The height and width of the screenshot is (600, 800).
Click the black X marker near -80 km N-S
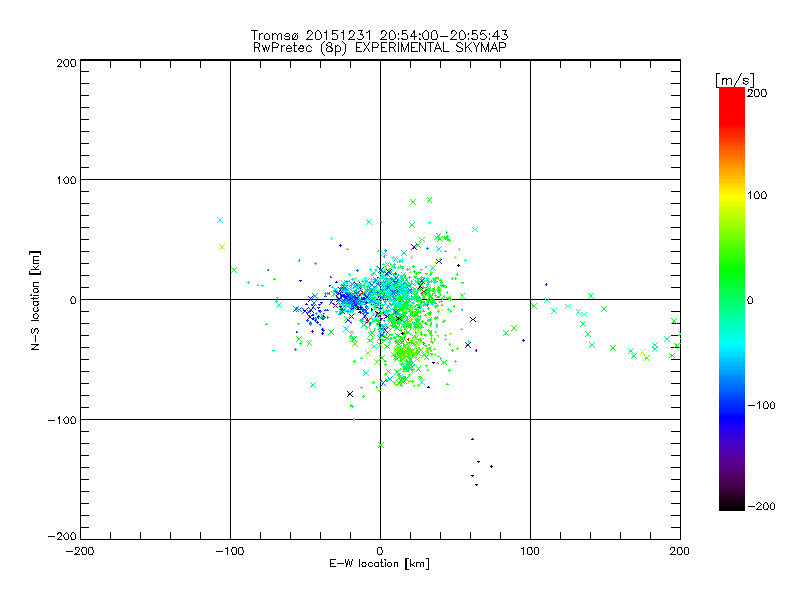[350, 394]
